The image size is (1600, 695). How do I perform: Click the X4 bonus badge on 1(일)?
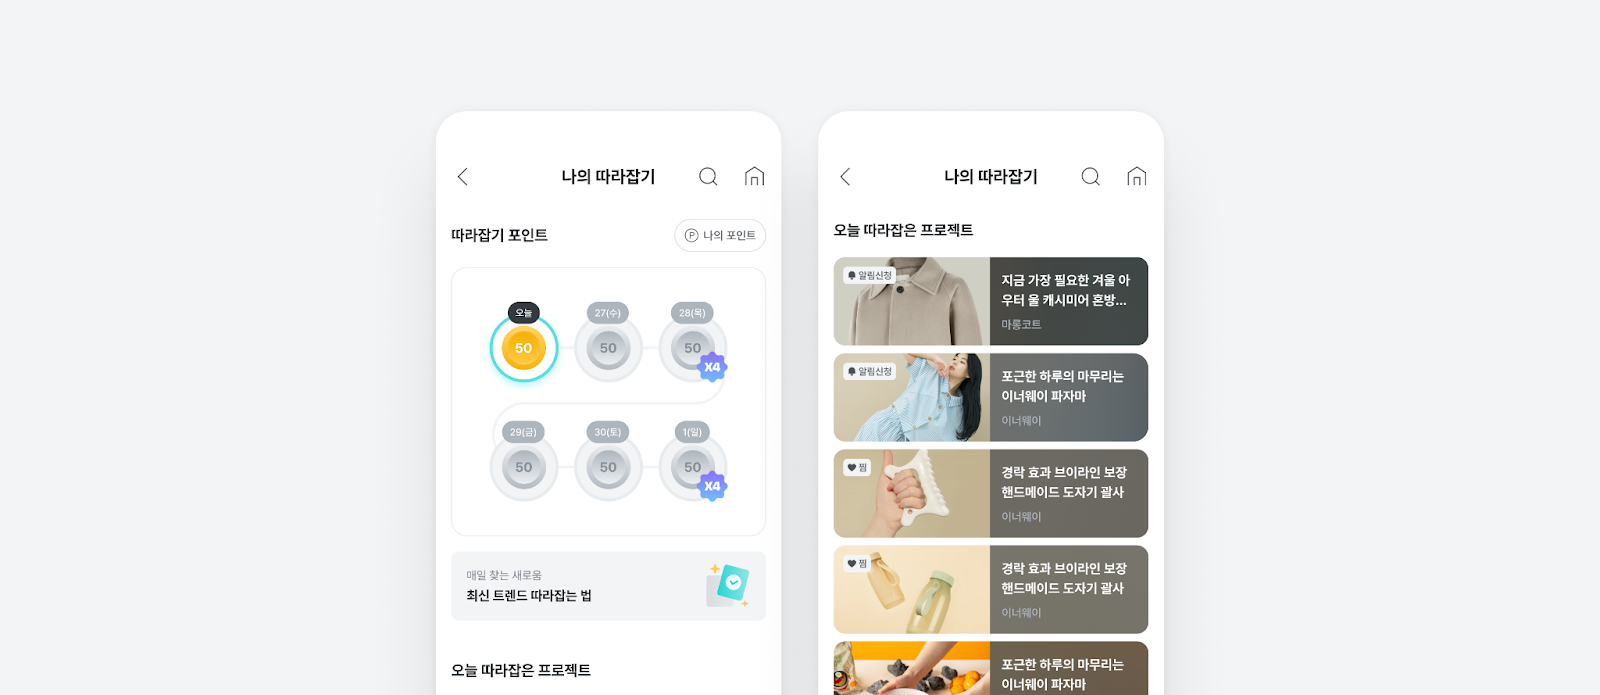tap(712, 486)
